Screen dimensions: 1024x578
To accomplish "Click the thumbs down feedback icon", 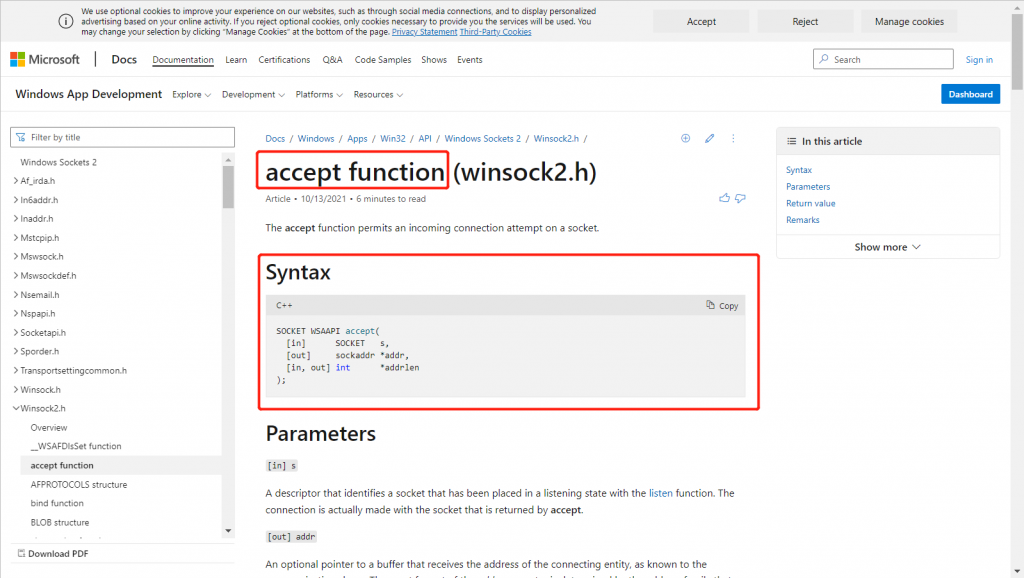I will tap(740, 198).
